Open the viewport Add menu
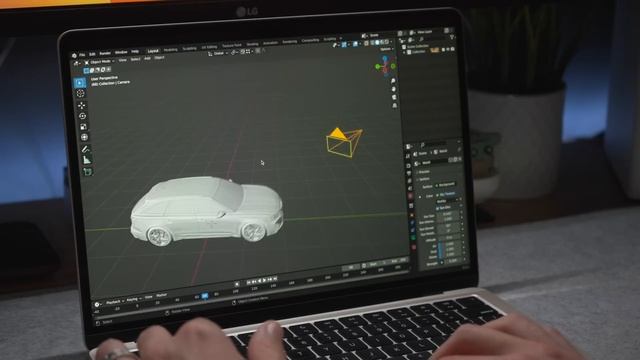This screenshot has width=640, height=360. pyautogui.click(x=147, y=59)
